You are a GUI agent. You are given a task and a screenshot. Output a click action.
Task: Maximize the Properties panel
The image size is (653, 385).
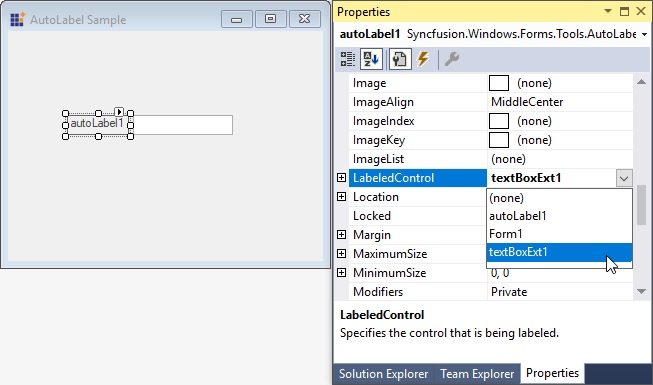[624, 11]
